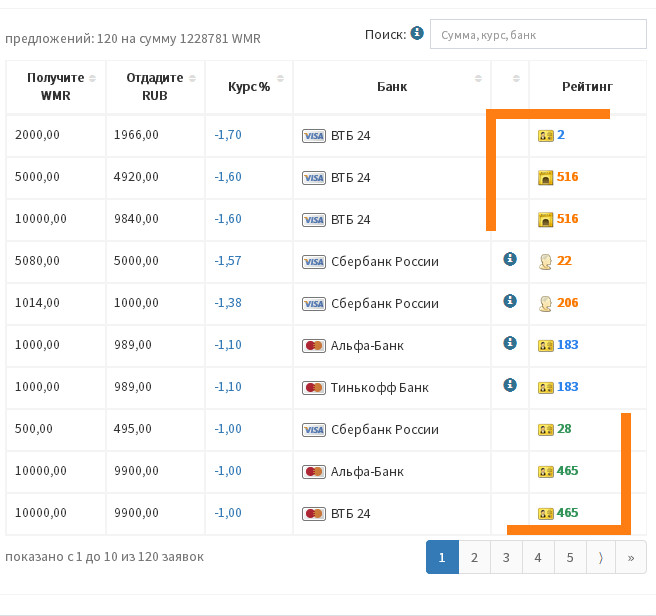Click Visa icon in the 2000,00 row

(314, 136)
